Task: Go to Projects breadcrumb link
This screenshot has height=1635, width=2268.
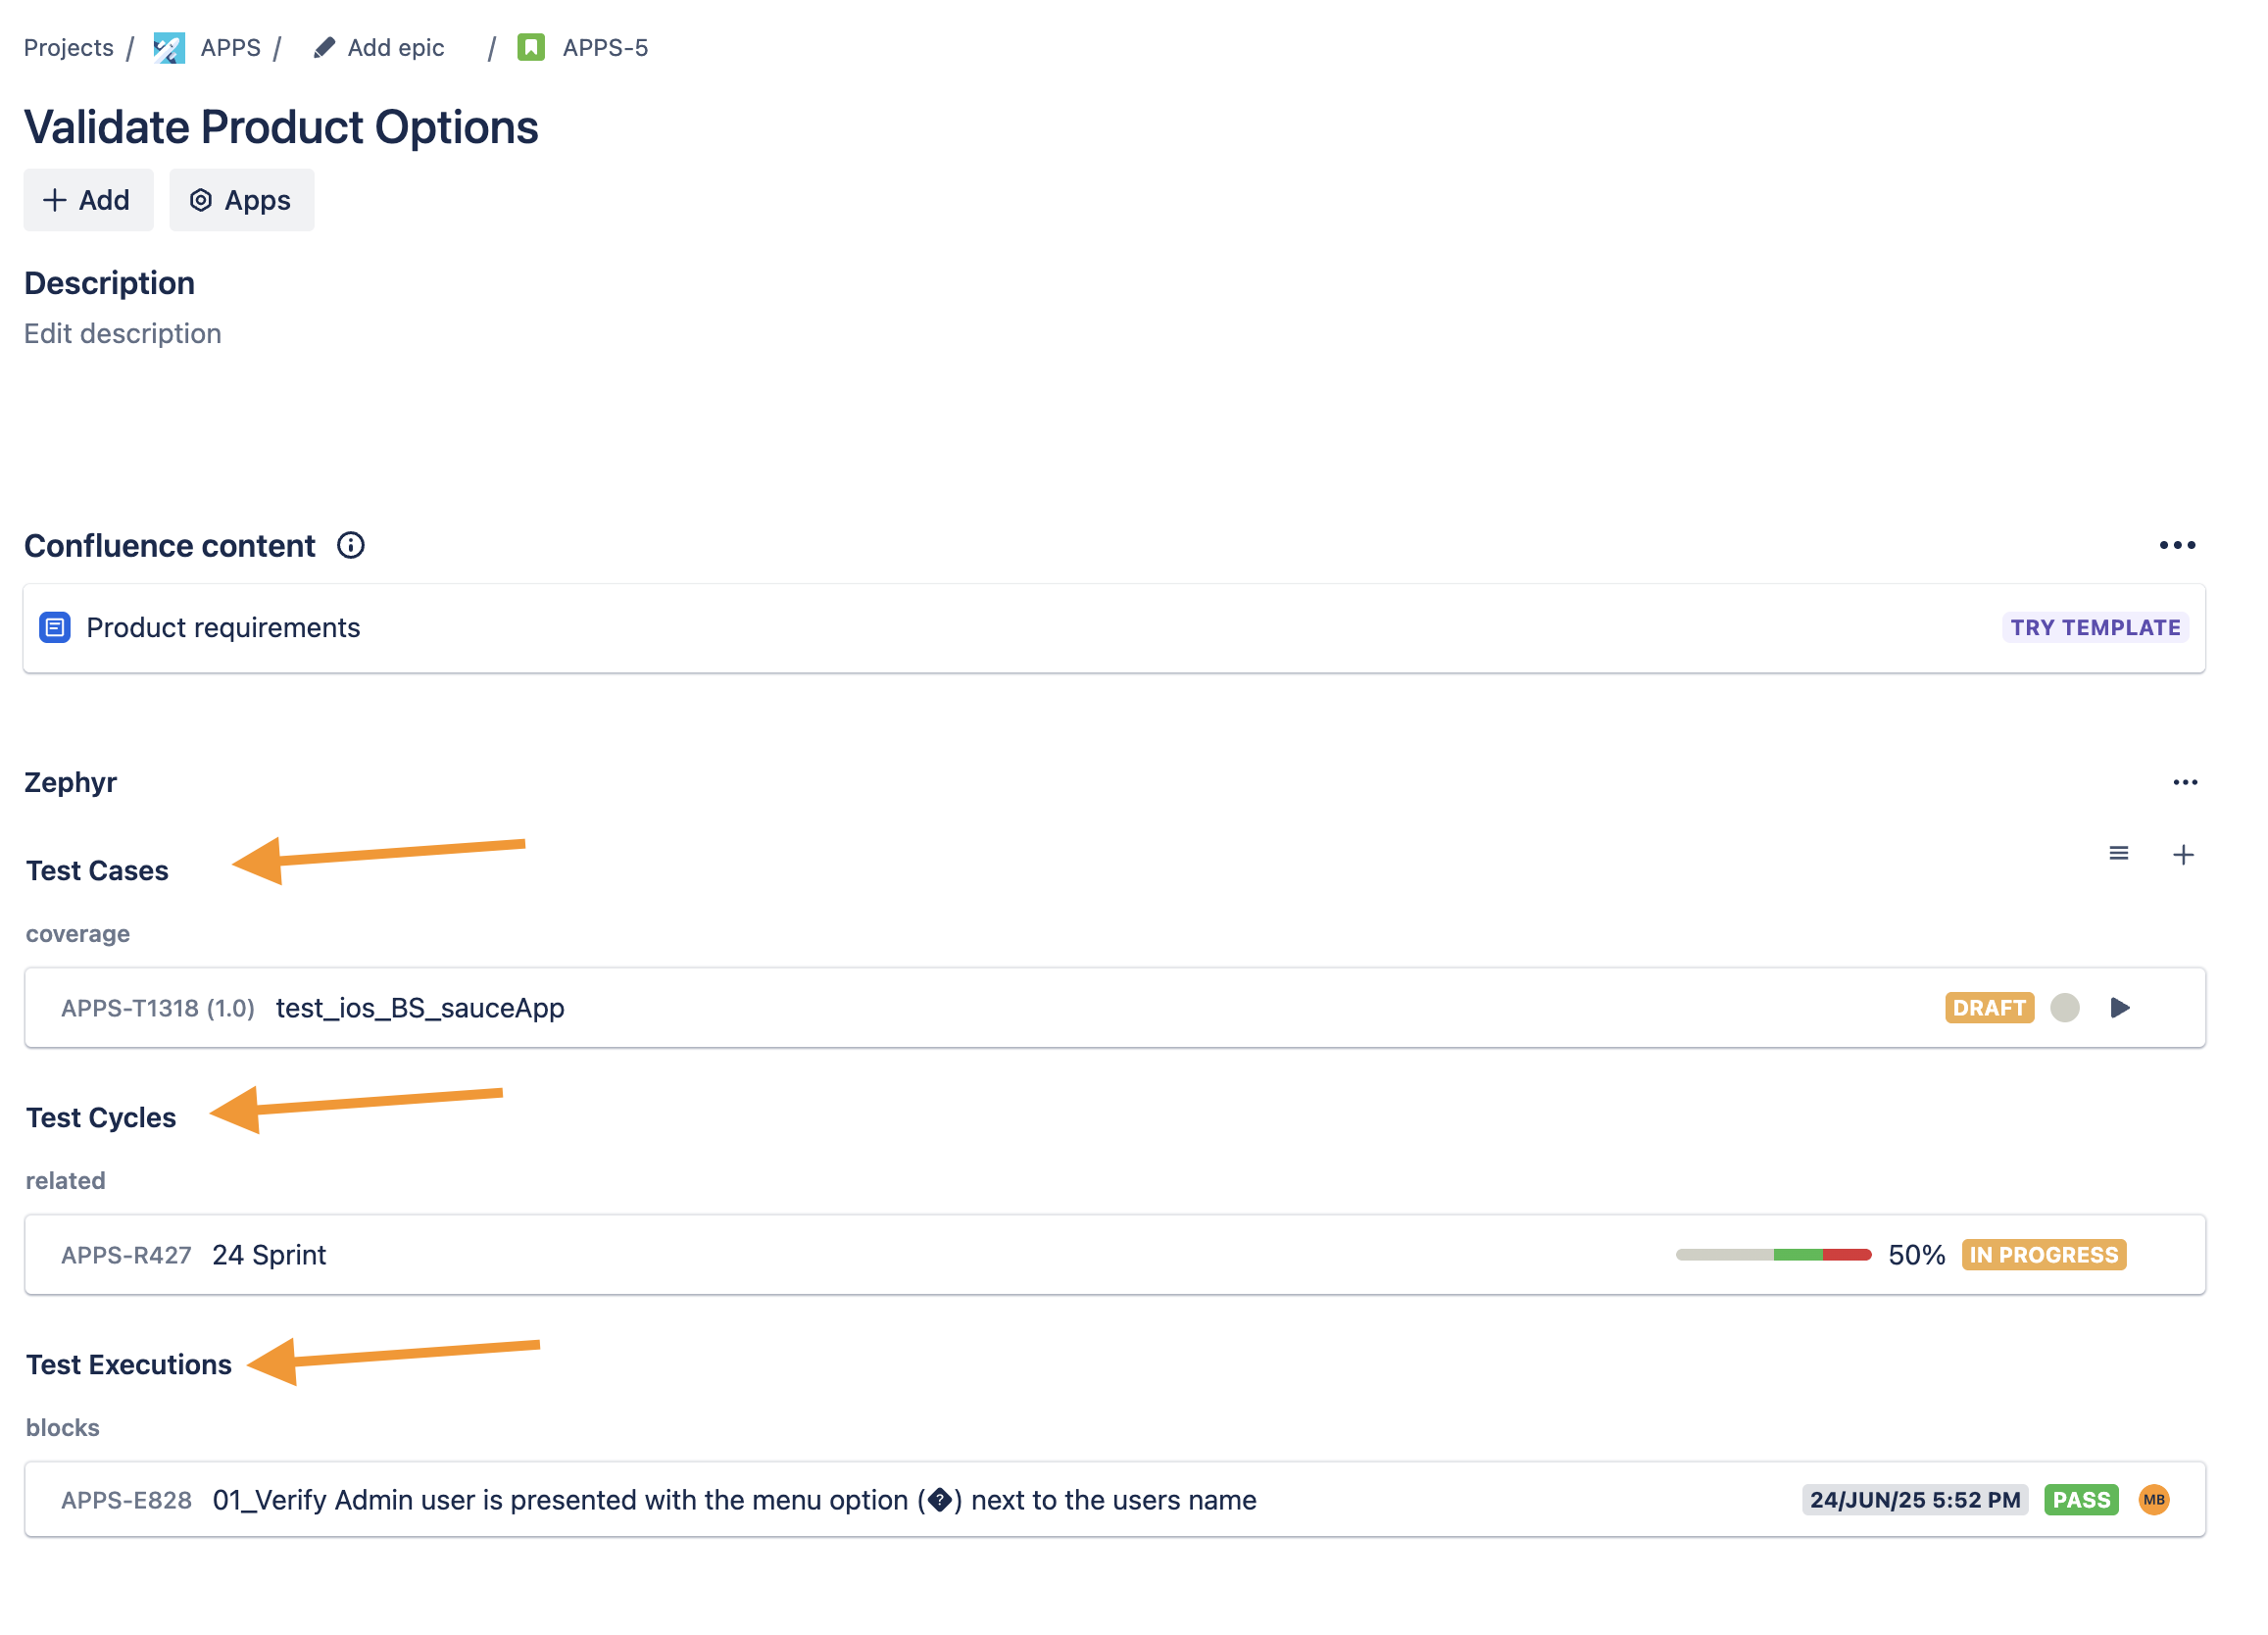Action: [x=69, y=48]
